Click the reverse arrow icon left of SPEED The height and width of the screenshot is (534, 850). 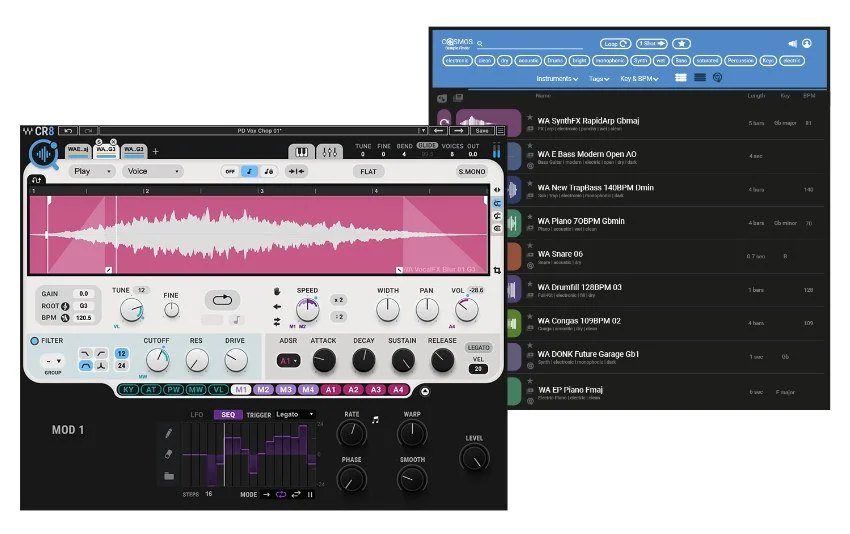point(277,306)
